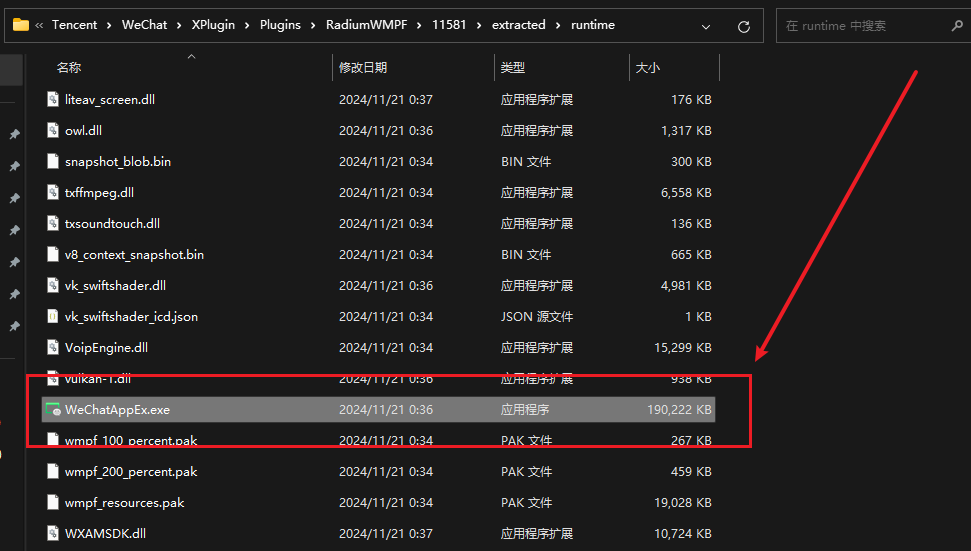Viewport: 971px width, 551px height.
Task: Select the file name WeChatAppEx.exe
Action: (x=117, y=409)
